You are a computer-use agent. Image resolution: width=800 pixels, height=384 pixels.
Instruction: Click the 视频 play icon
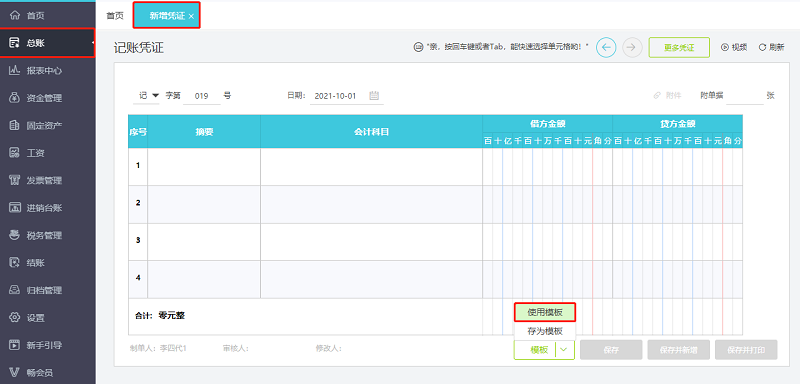click(x=724, y=47)
